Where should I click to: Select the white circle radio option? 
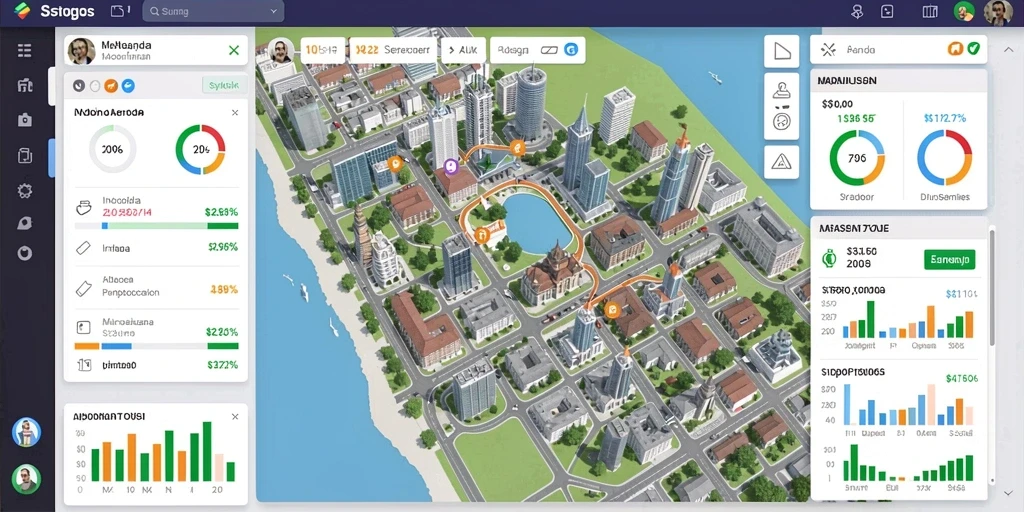95,85
